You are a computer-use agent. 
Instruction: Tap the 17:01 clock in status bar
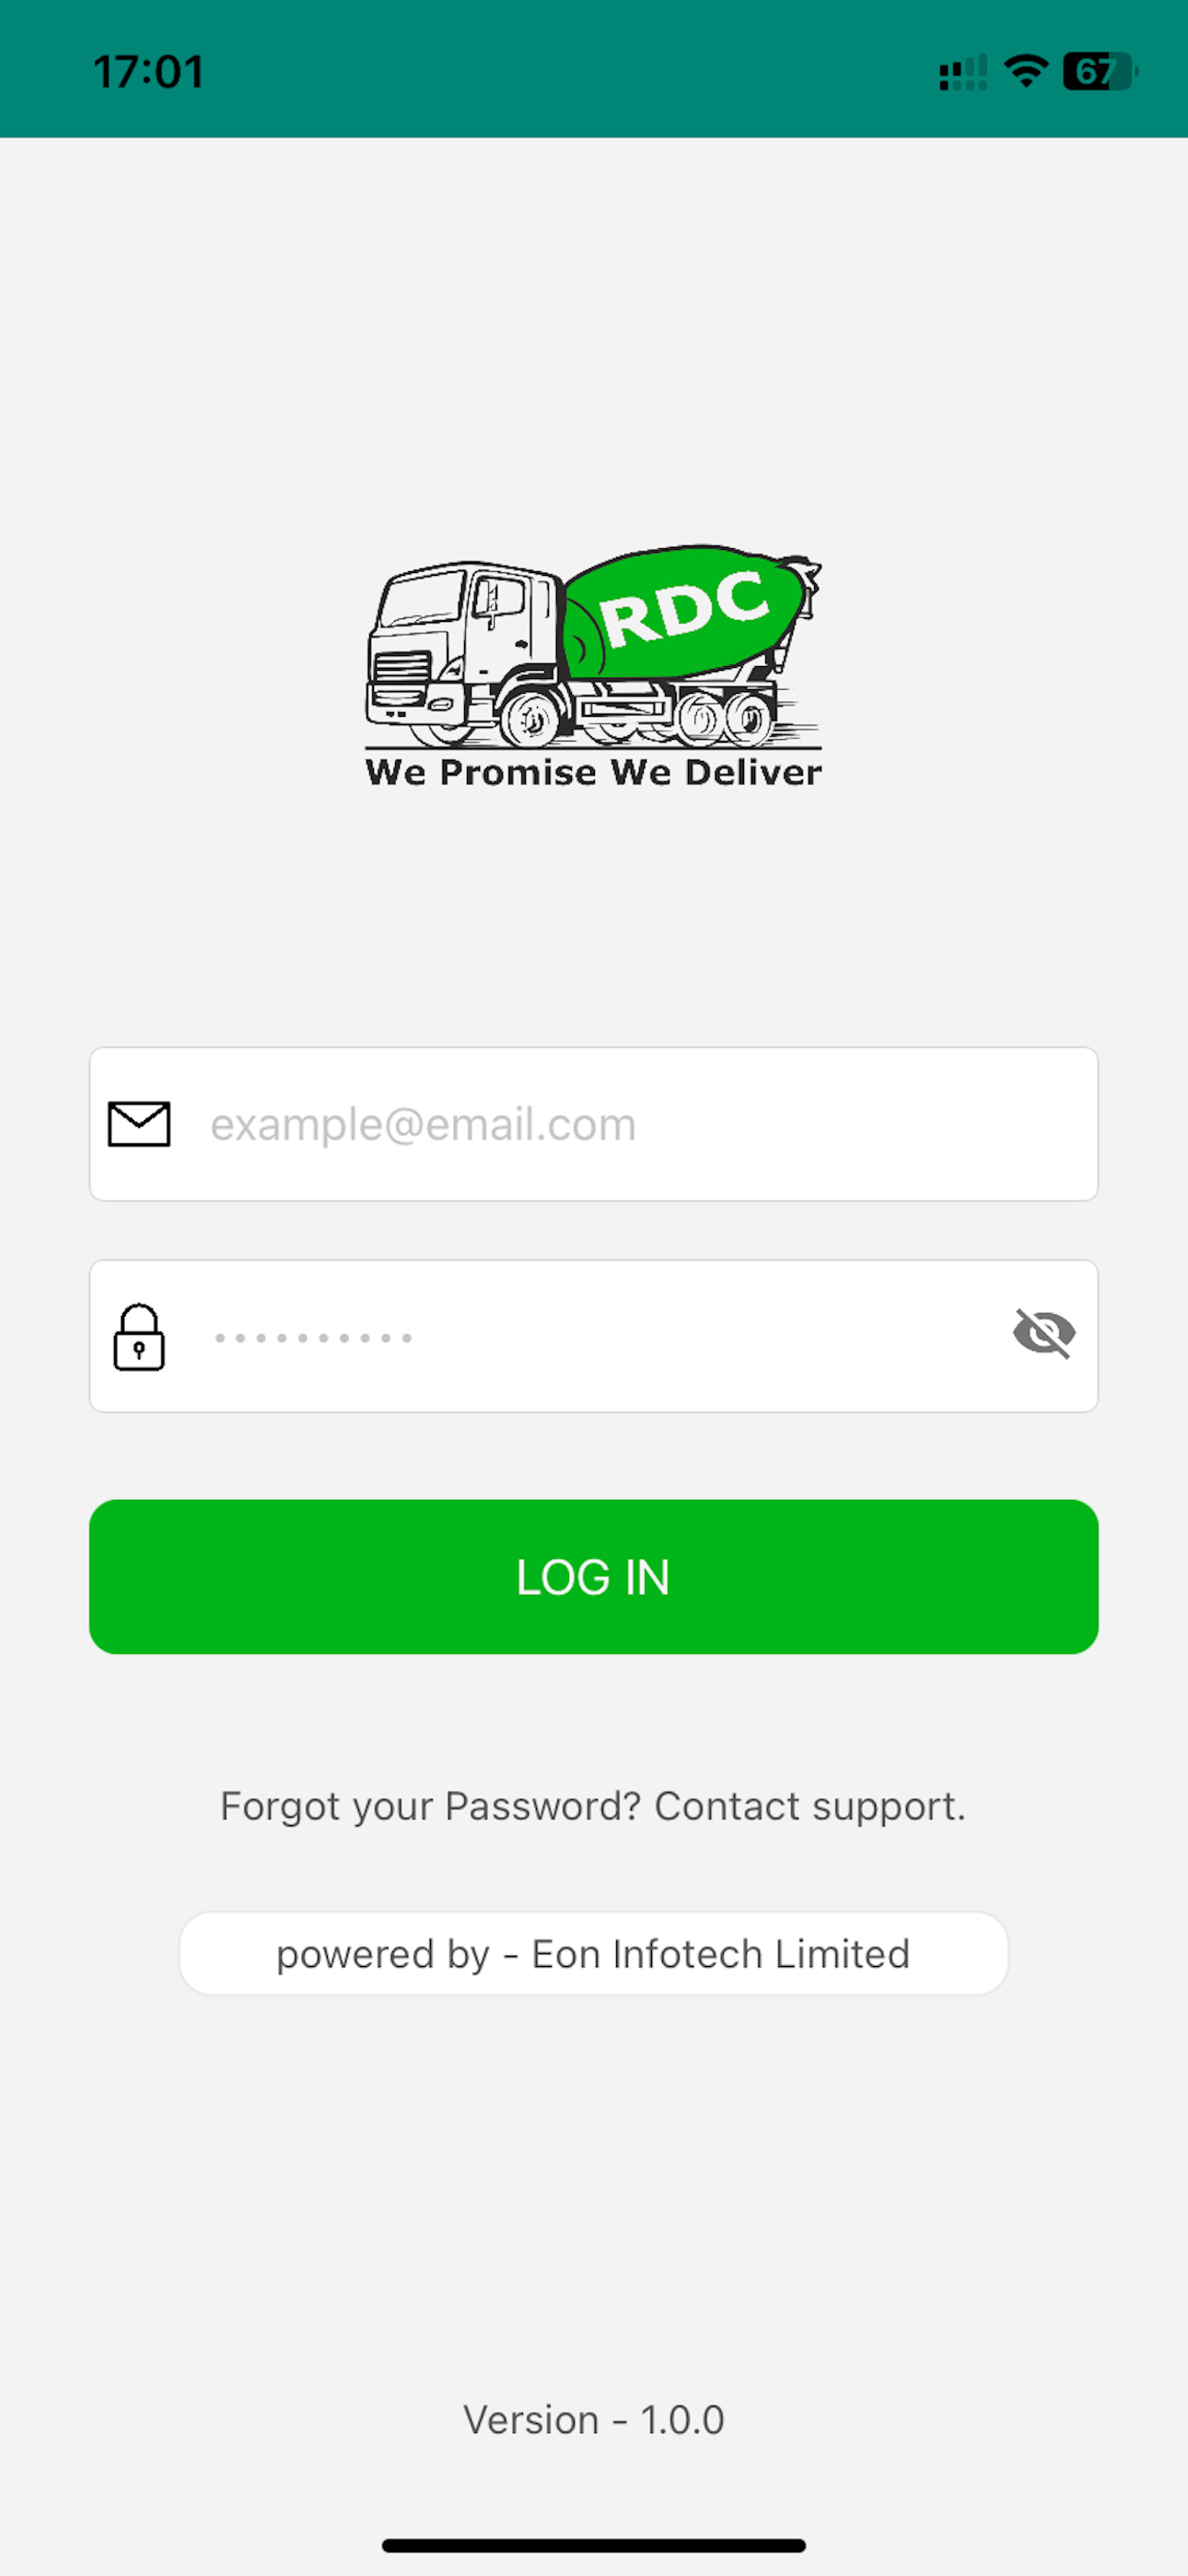[149, 72]
